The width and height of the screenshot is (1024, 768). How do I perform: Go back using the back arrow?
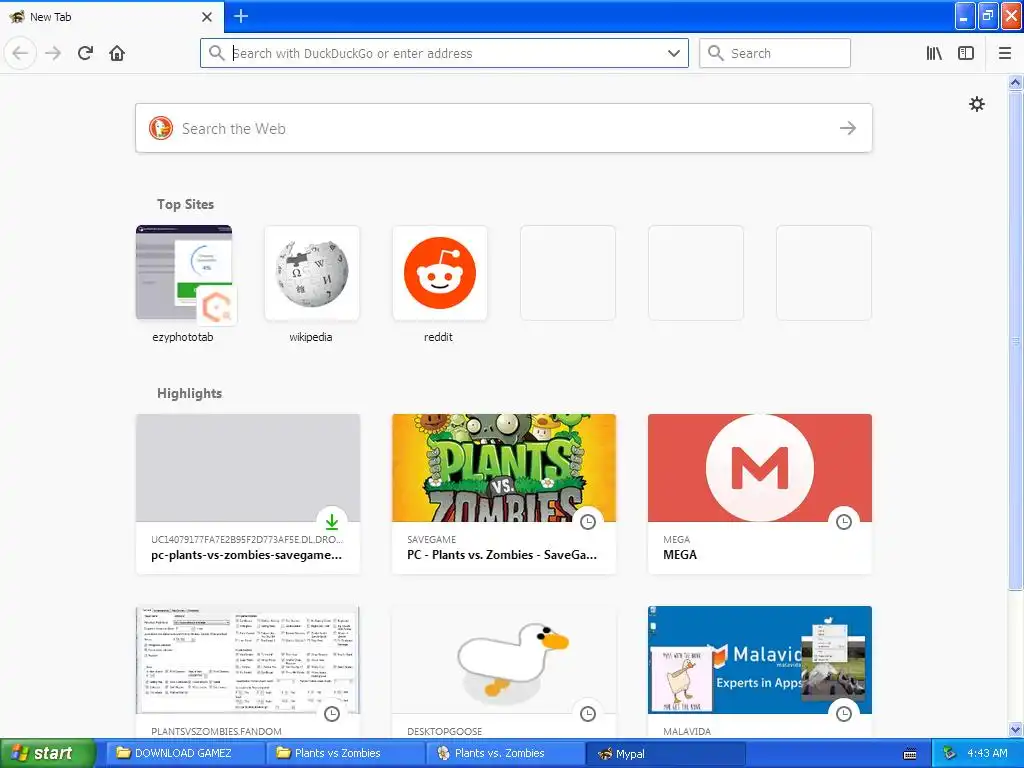pyautogui.click(x=20, y=54)
